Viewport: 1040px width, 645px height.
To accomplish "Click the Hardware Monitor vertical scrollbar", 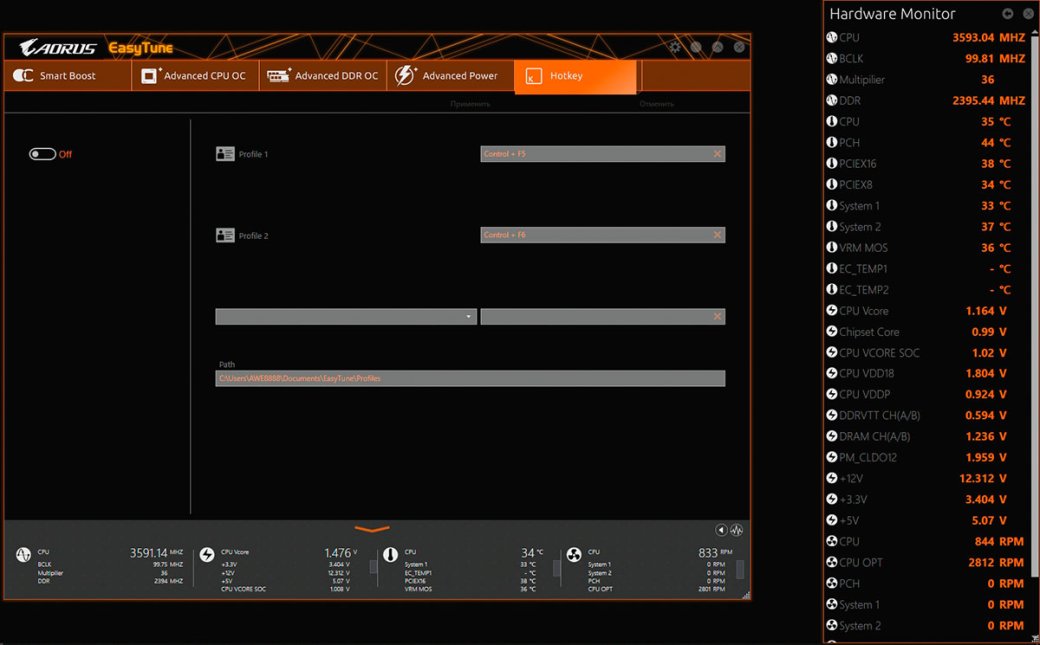I will pyautogui.click(x=1034, y=300).
